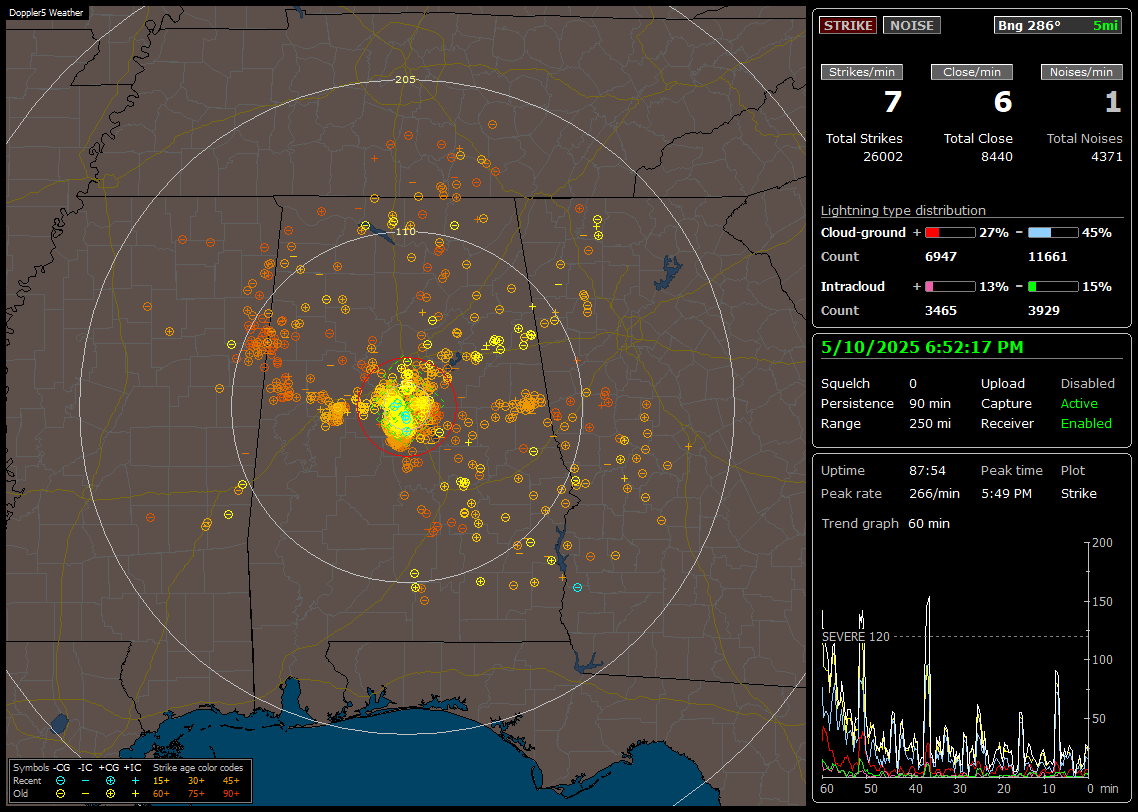The image size is (1138, 812).
Task: Click the noises per minute value 1
Action: (x=1113, y=102)
